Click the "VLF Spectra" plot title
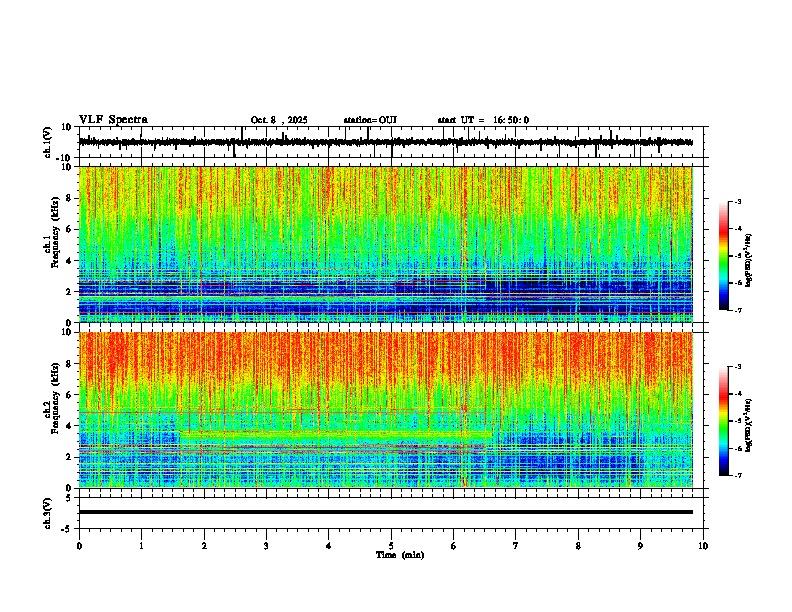The height and width of the screenshot is (612, 792). (x=113, y=120)
